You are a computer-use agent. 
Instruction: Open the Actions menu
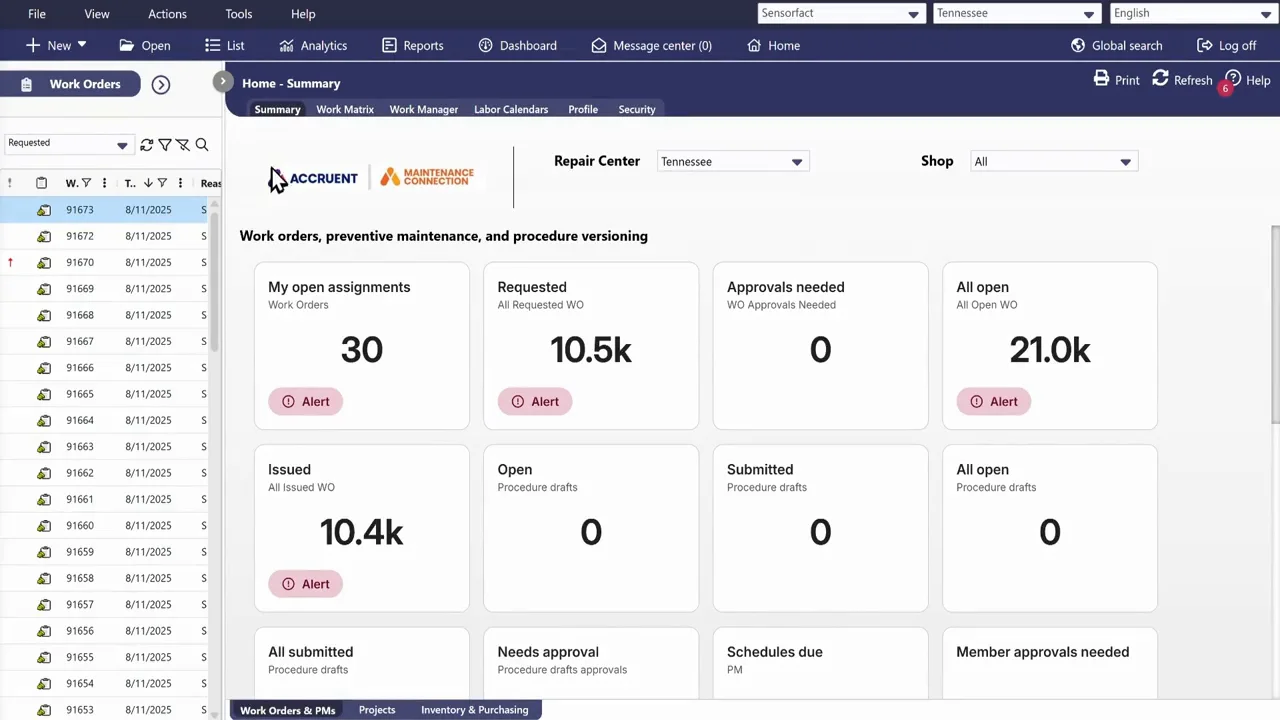pyautogui.click(x=167, y=14)
